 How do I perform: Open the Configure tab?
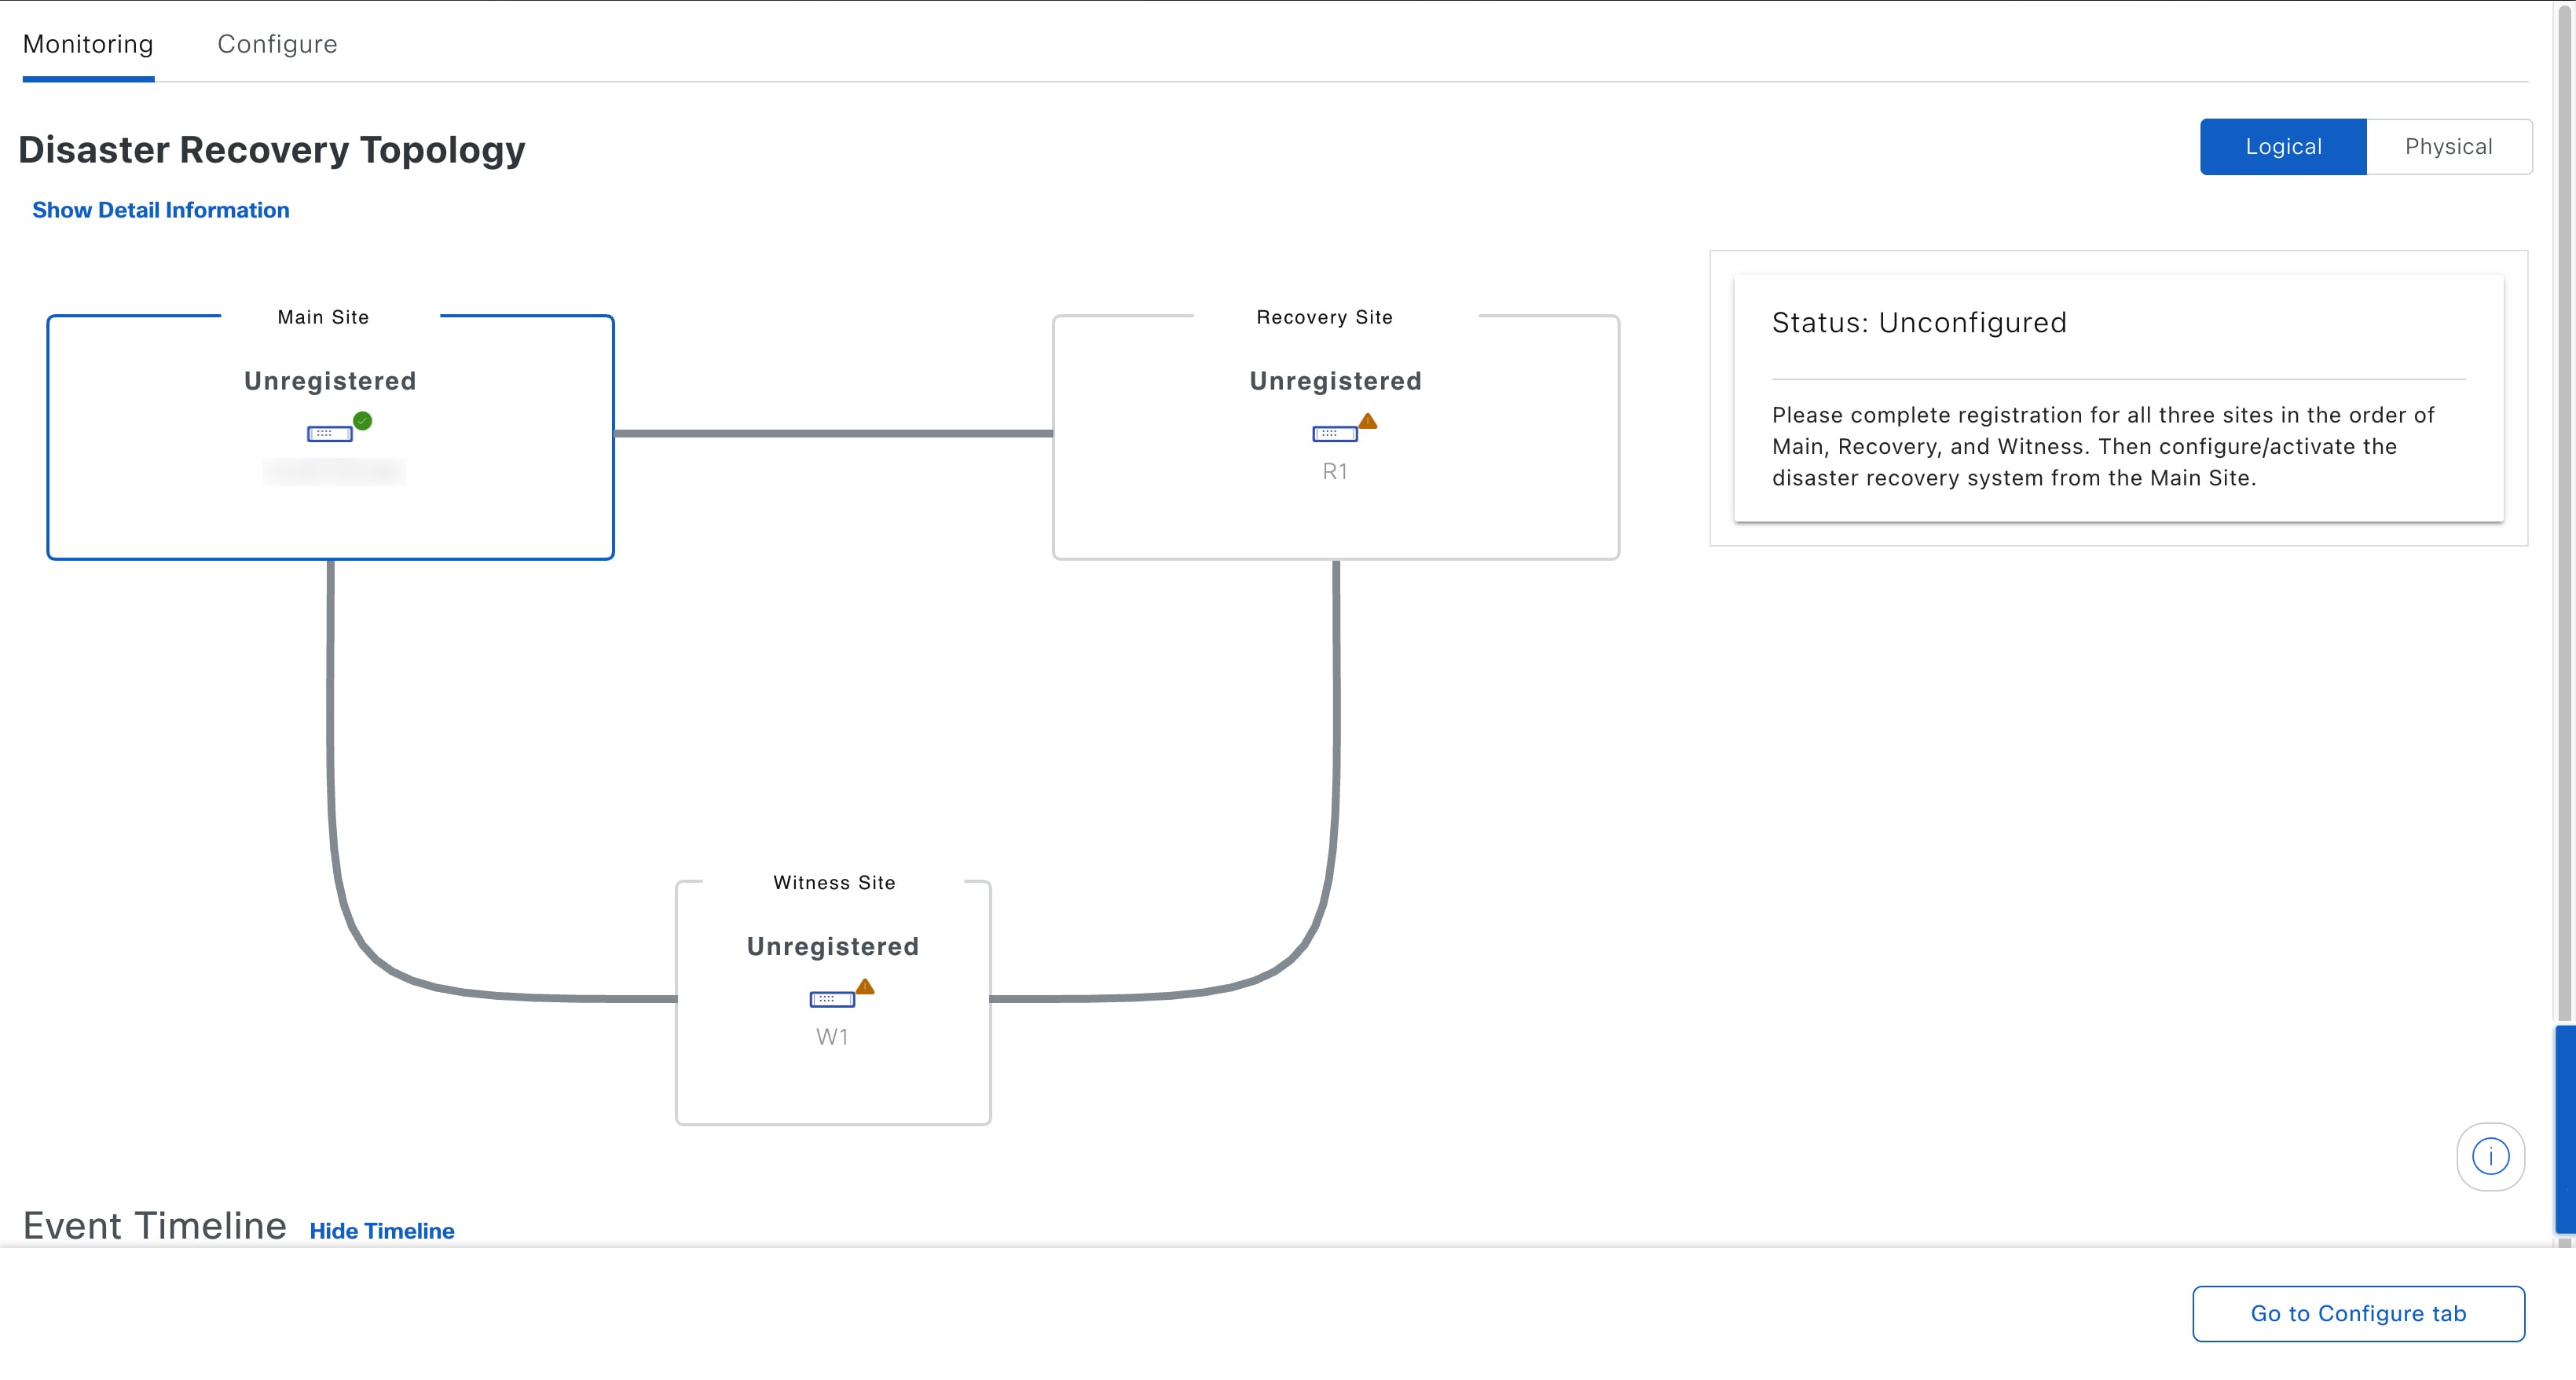click(x=277, y=44)
